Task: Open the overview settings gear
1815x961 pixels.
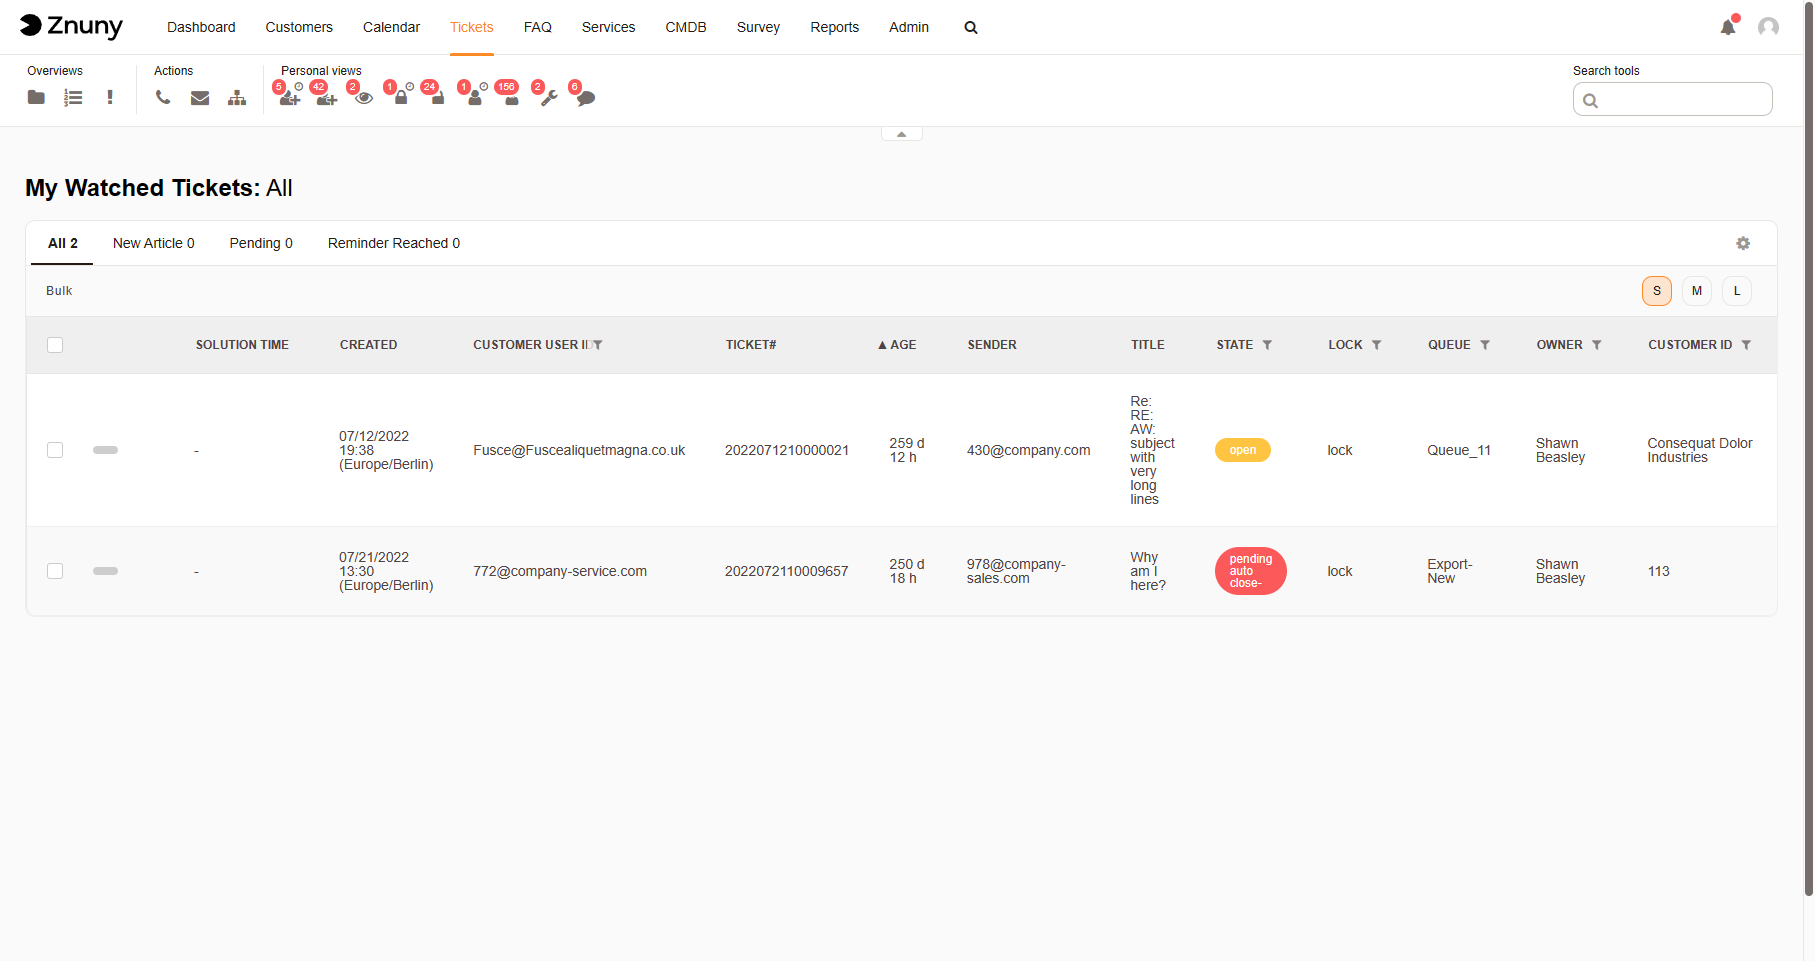Action: 1743,243
